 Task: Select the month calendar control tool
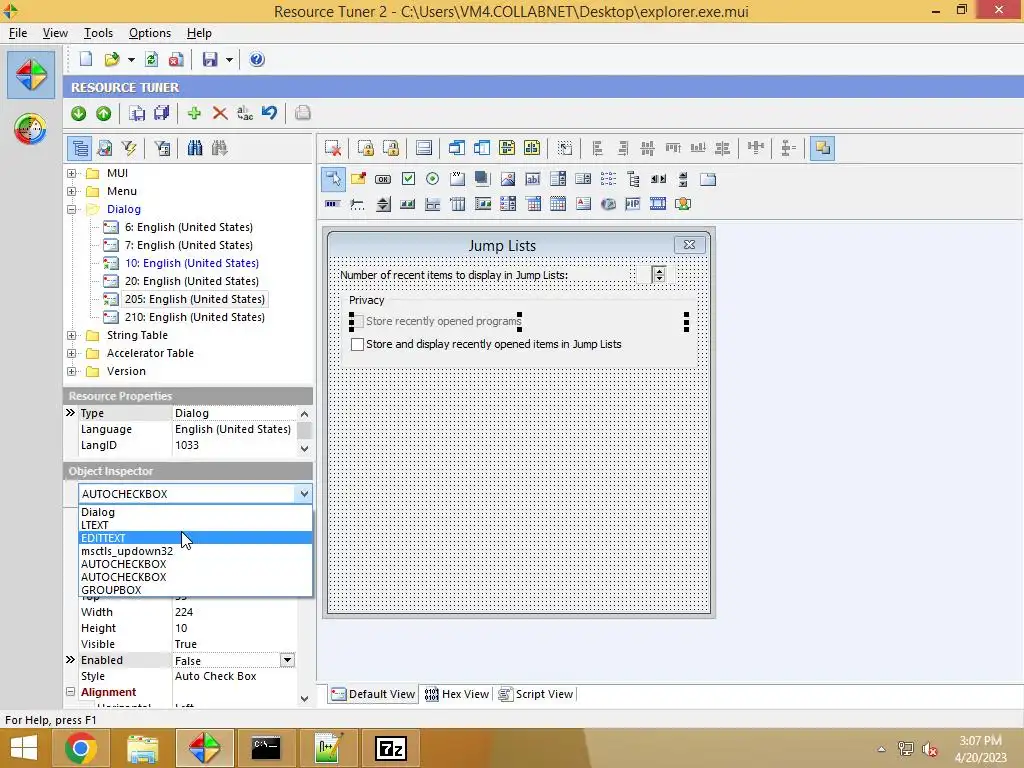pos(558,204)
